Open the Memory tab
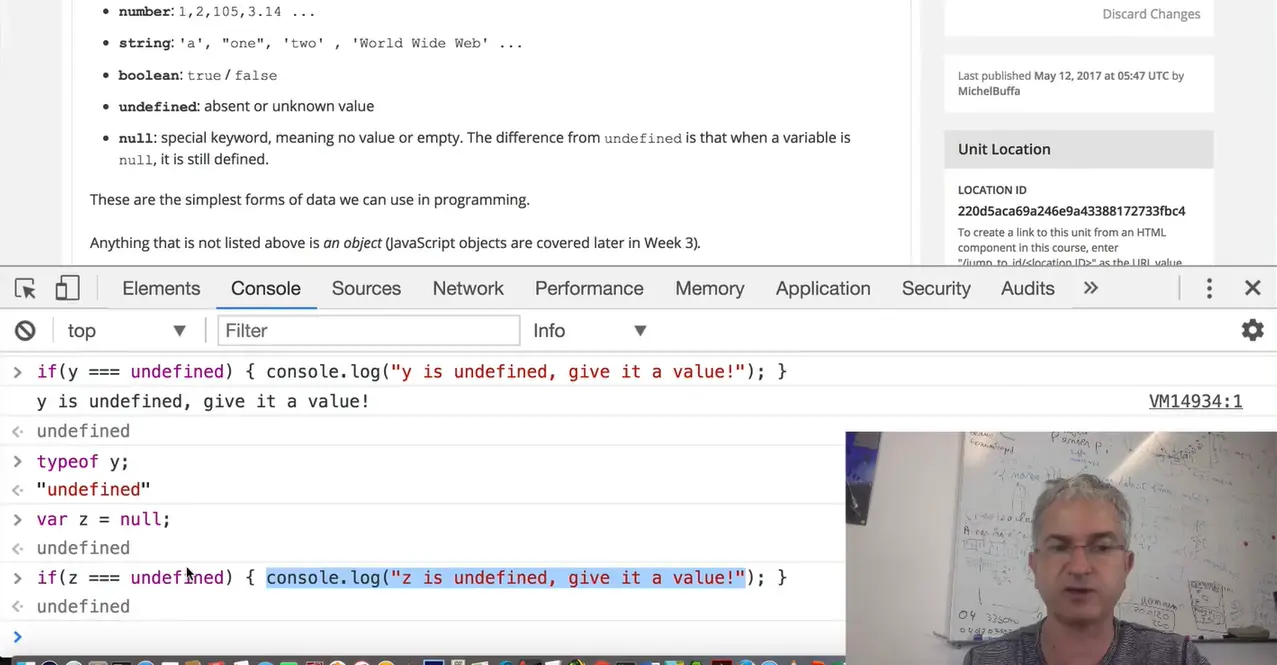Screen dimensions: 1277x665 (x=709, y=288)
